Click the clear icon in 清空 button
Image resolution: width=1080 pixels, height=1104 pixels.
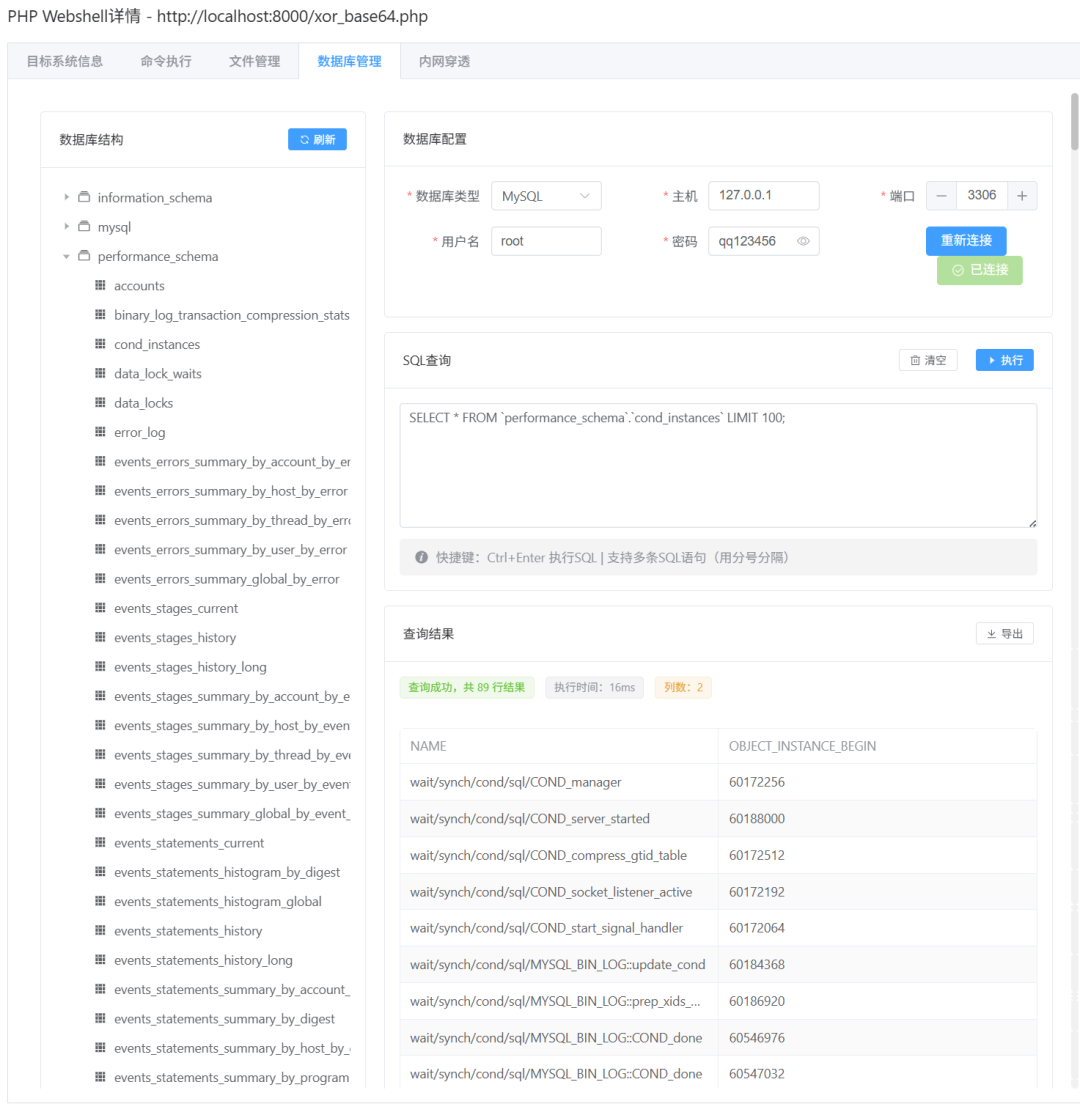(x=912, y=359)
